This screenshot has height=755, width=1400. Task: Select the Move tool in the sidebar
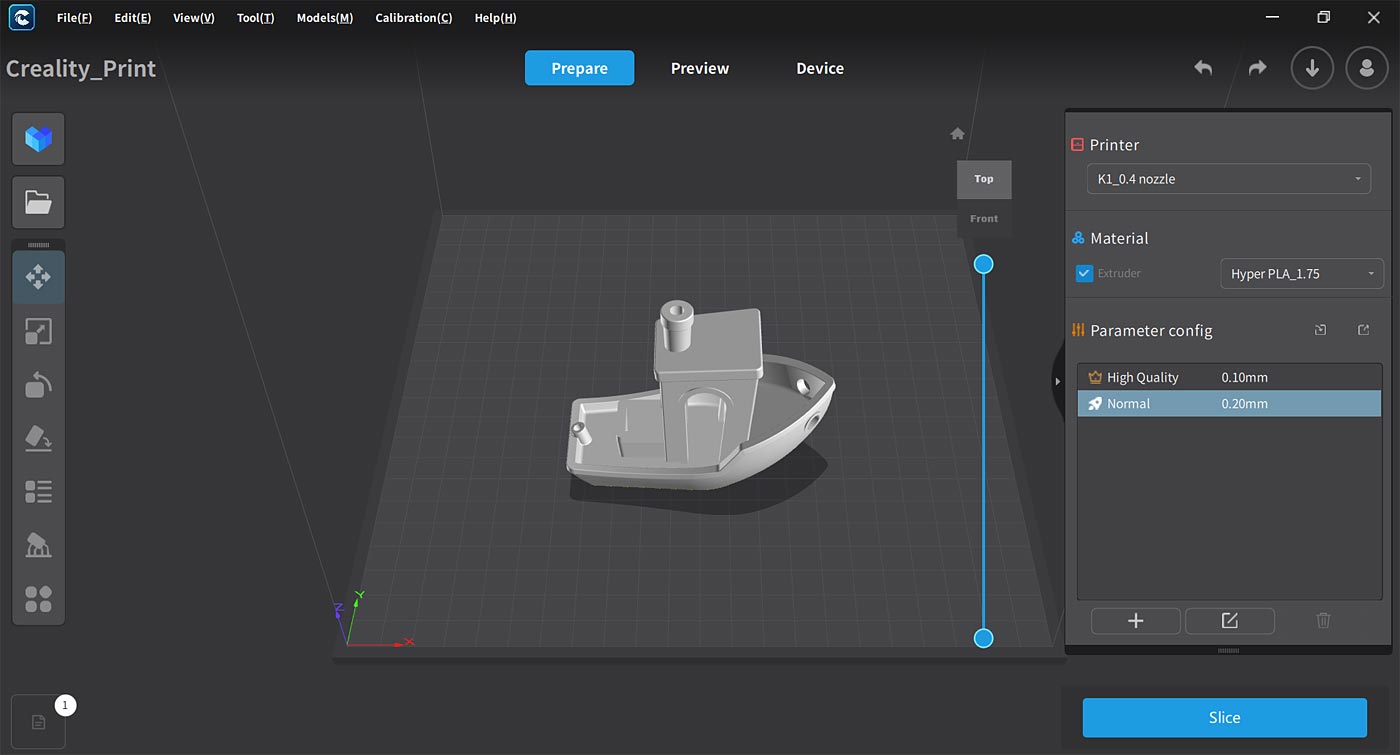pyautogui.click(x=38, y=277)
